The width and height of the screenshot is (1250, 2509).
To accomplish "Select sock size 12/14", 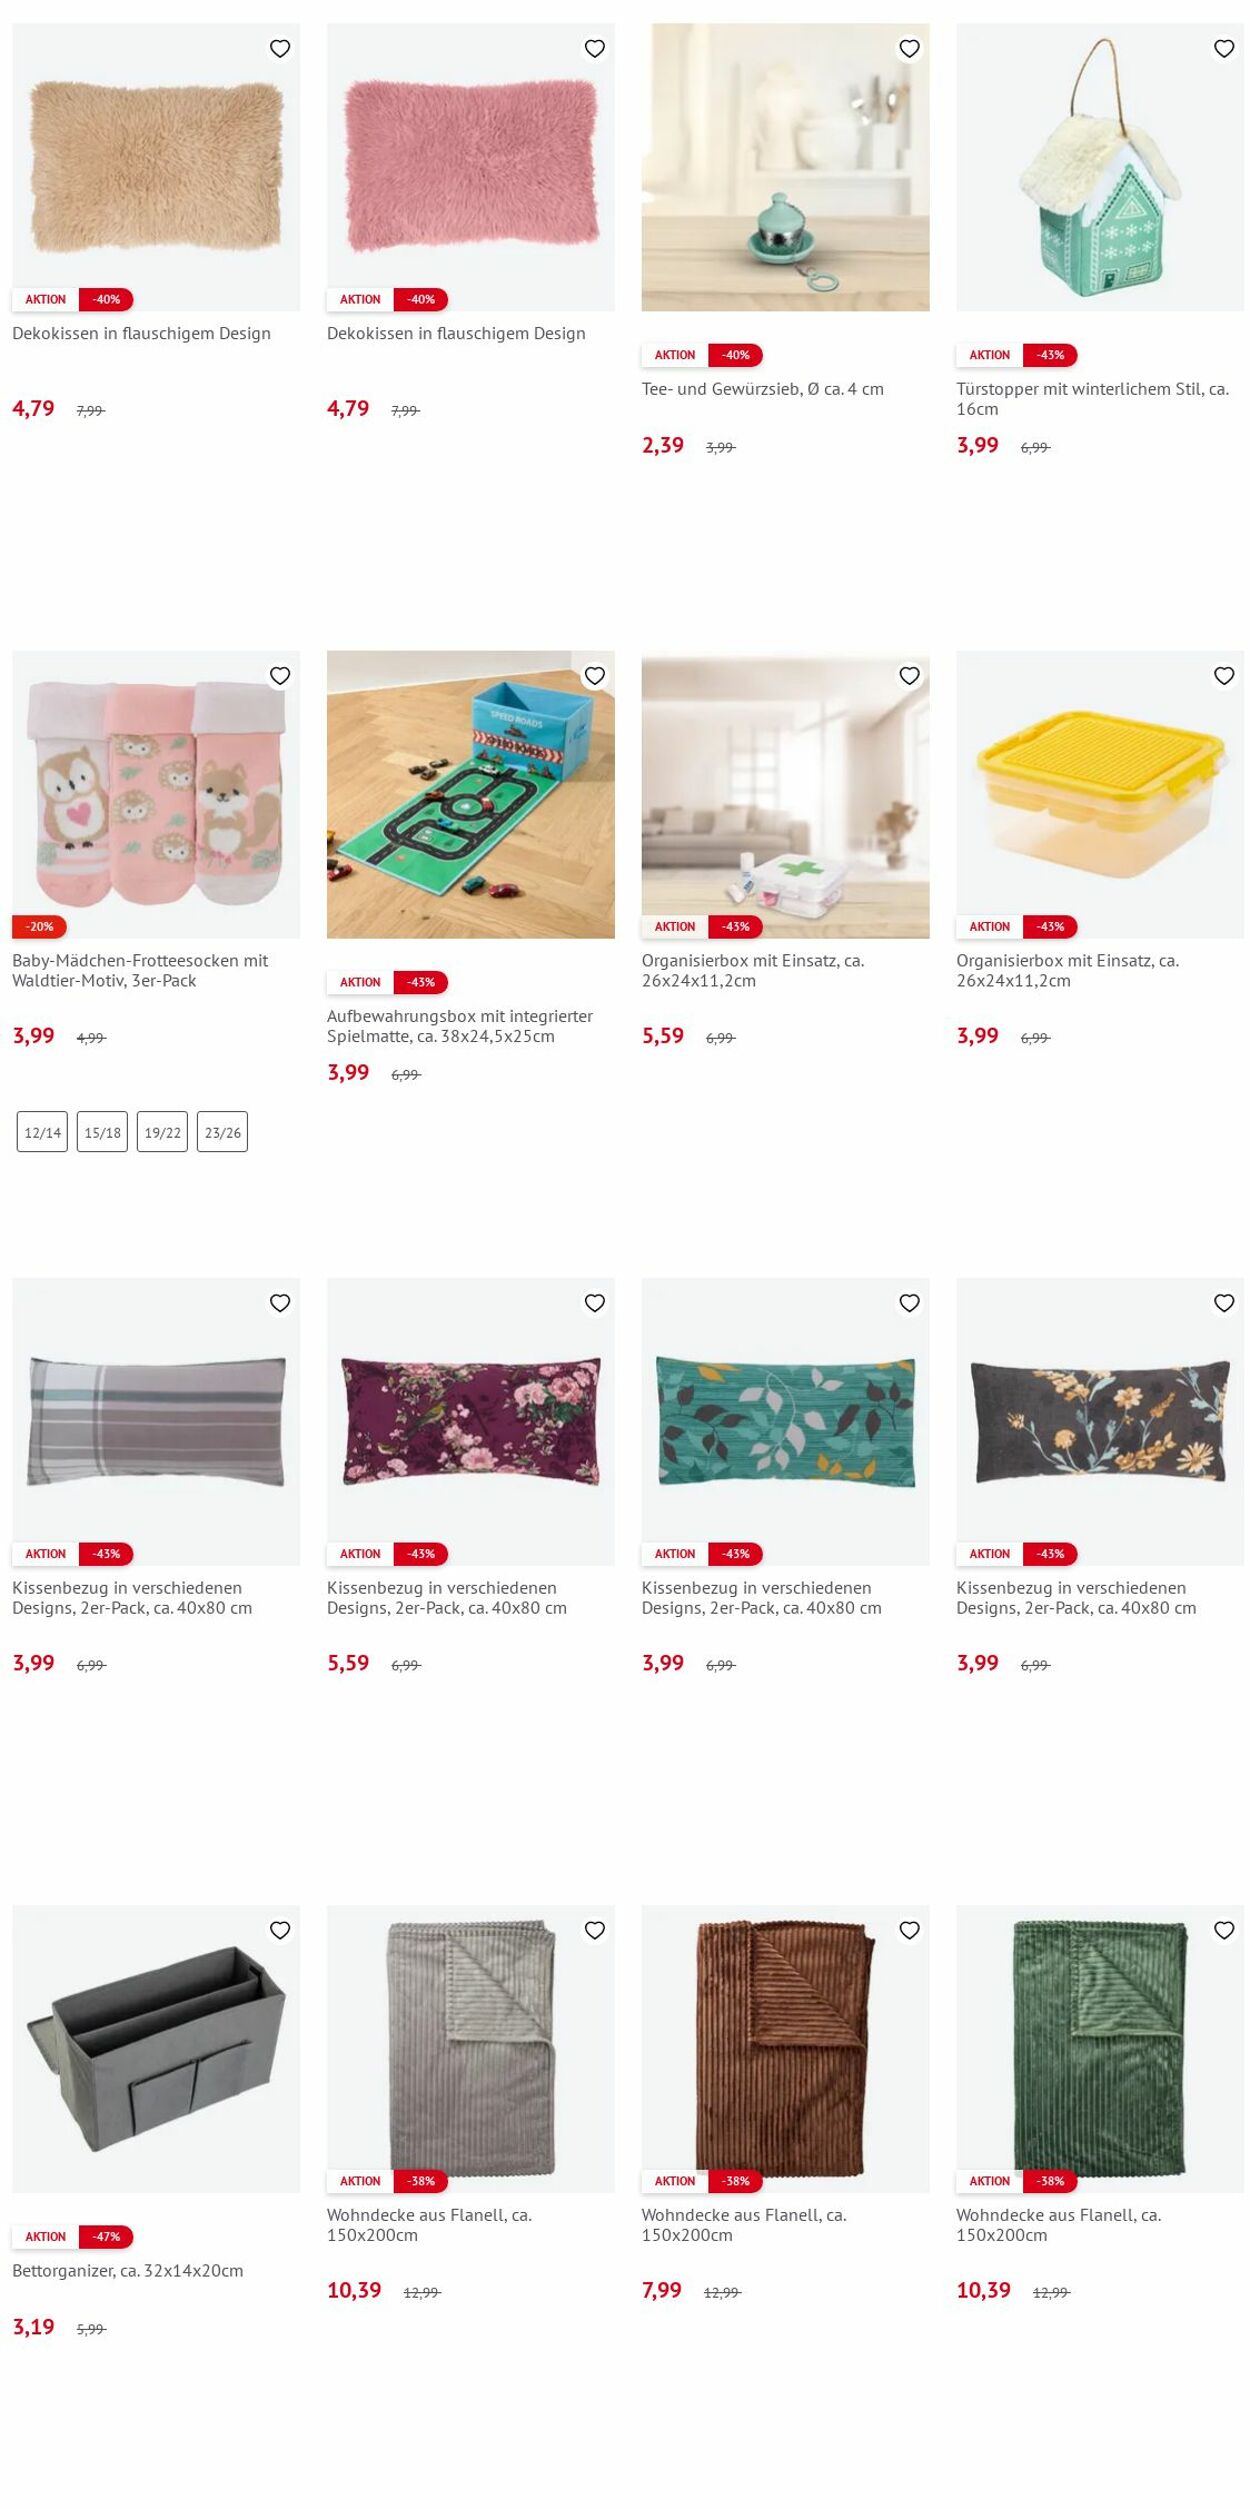I will tap(42, 1132).
